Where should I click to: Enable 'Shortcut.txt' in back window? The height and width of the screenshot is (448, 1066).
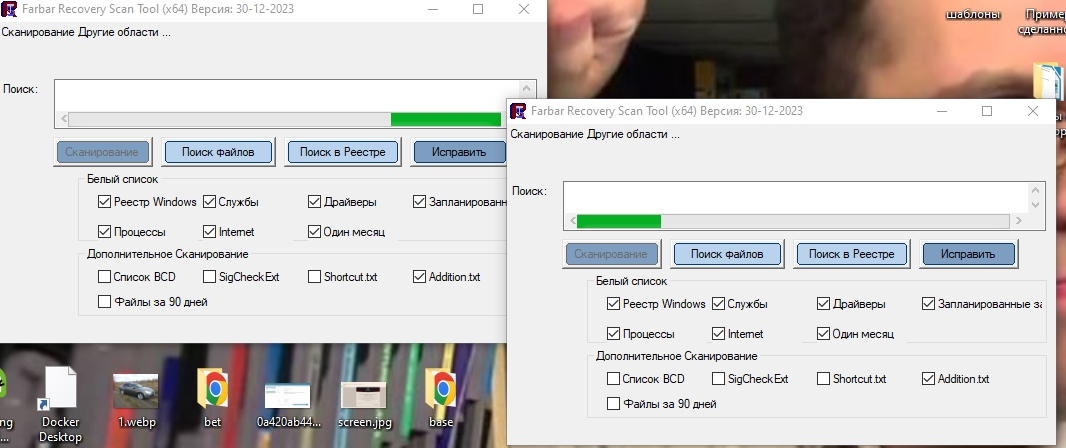pos(314,277)
